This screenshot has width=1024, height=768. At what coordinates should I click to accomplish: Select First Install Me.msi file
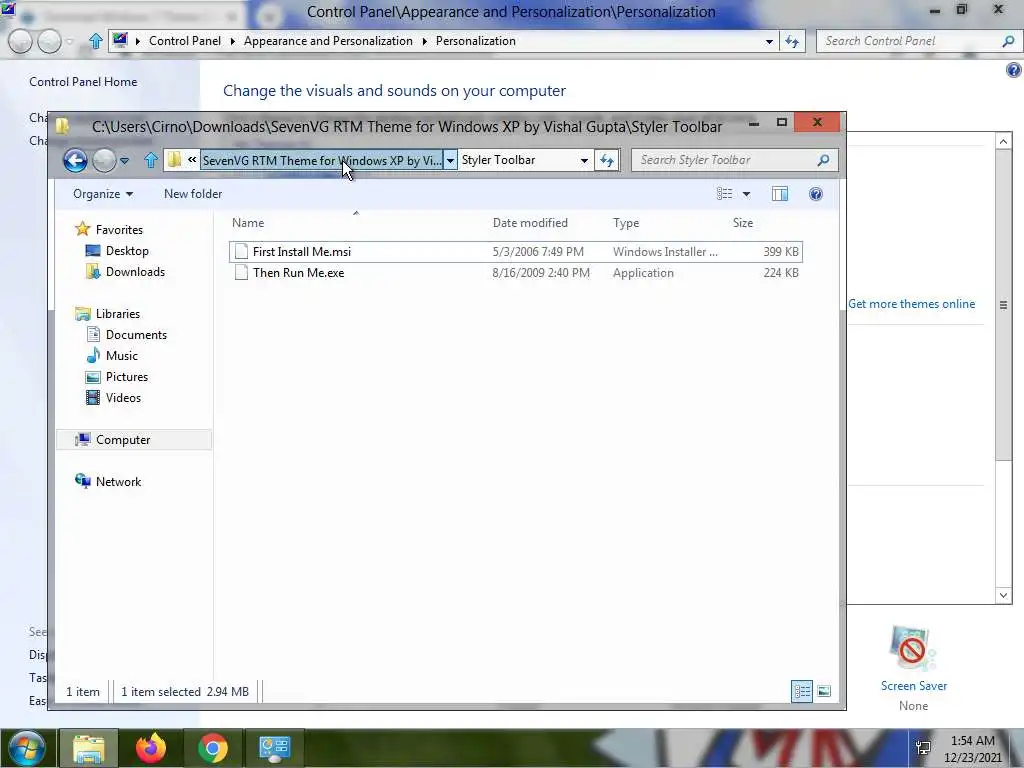pos(516,251)
